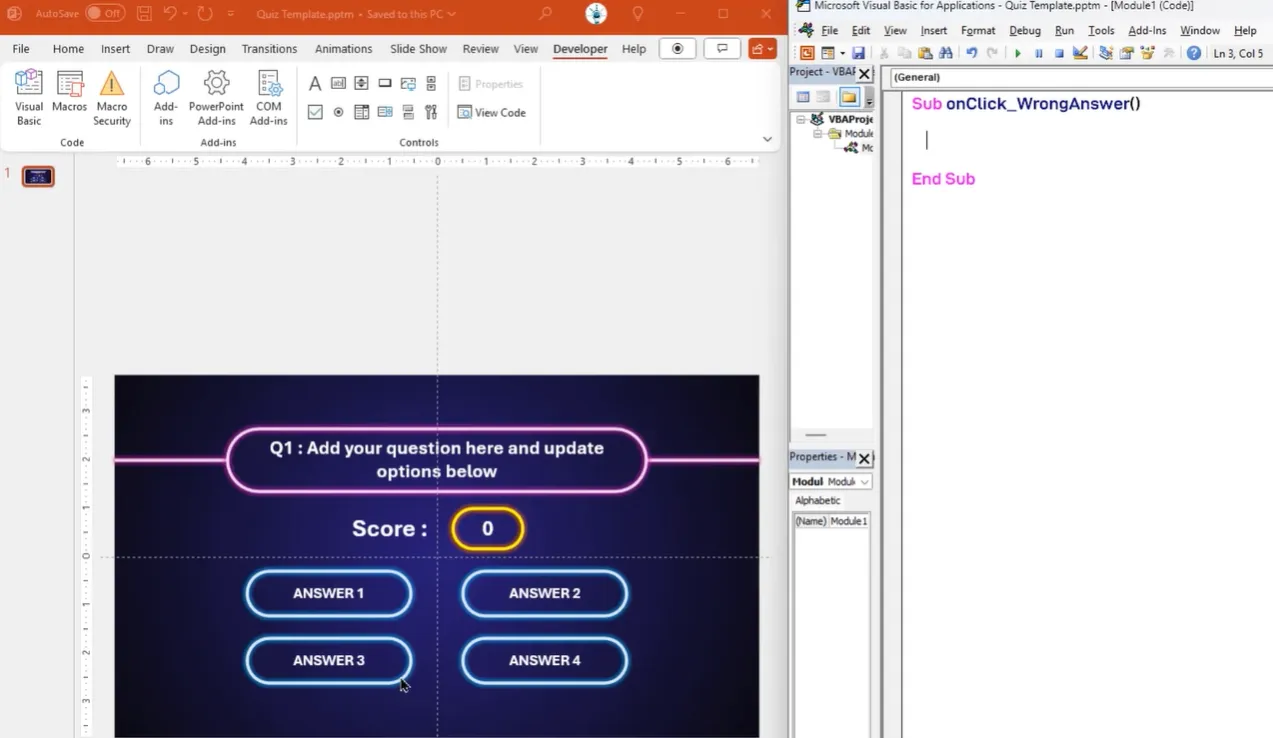Collapse the VBAProject tree node
The height and width of the screenshot is (738, 1273).
[801, 119]
